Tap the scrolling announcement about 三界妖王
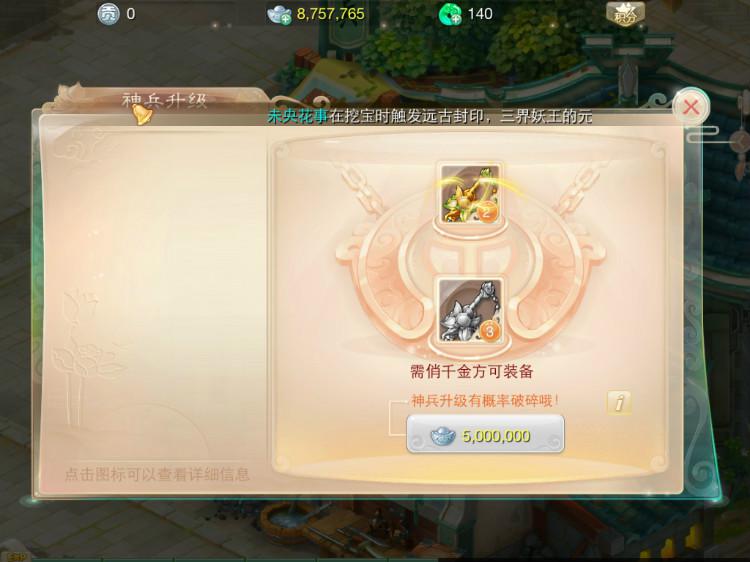The height and width of the screenshot is (562, 750). point(430,116)
